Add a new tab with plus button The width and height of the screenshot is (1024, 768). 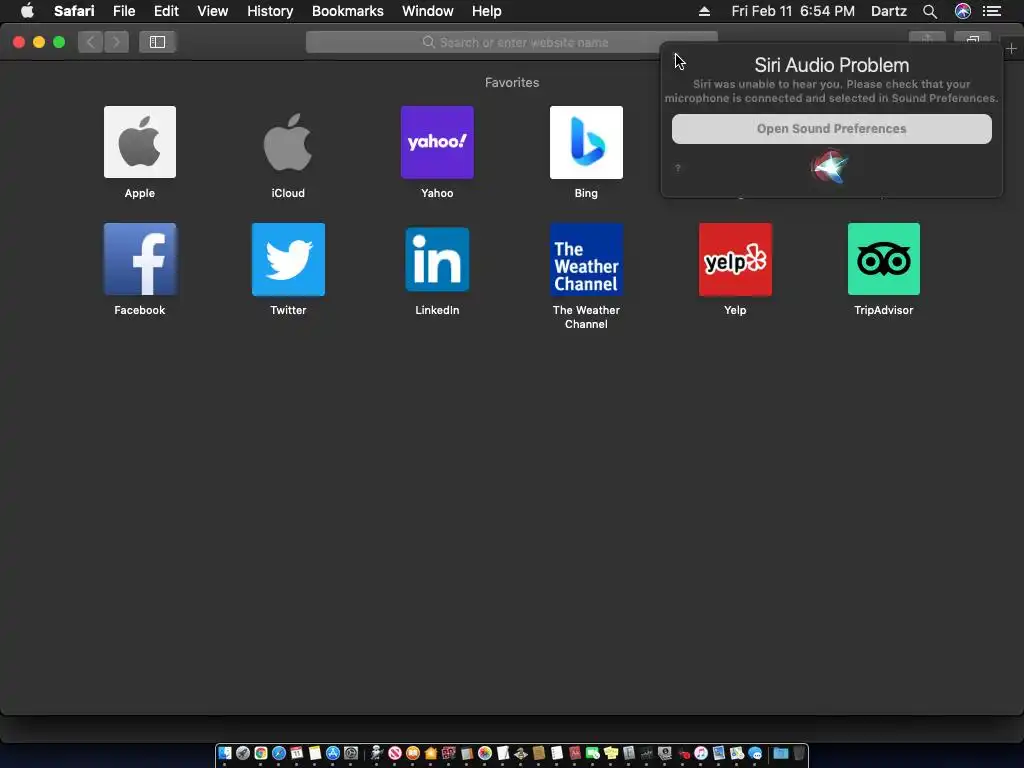click(1011, 48)
